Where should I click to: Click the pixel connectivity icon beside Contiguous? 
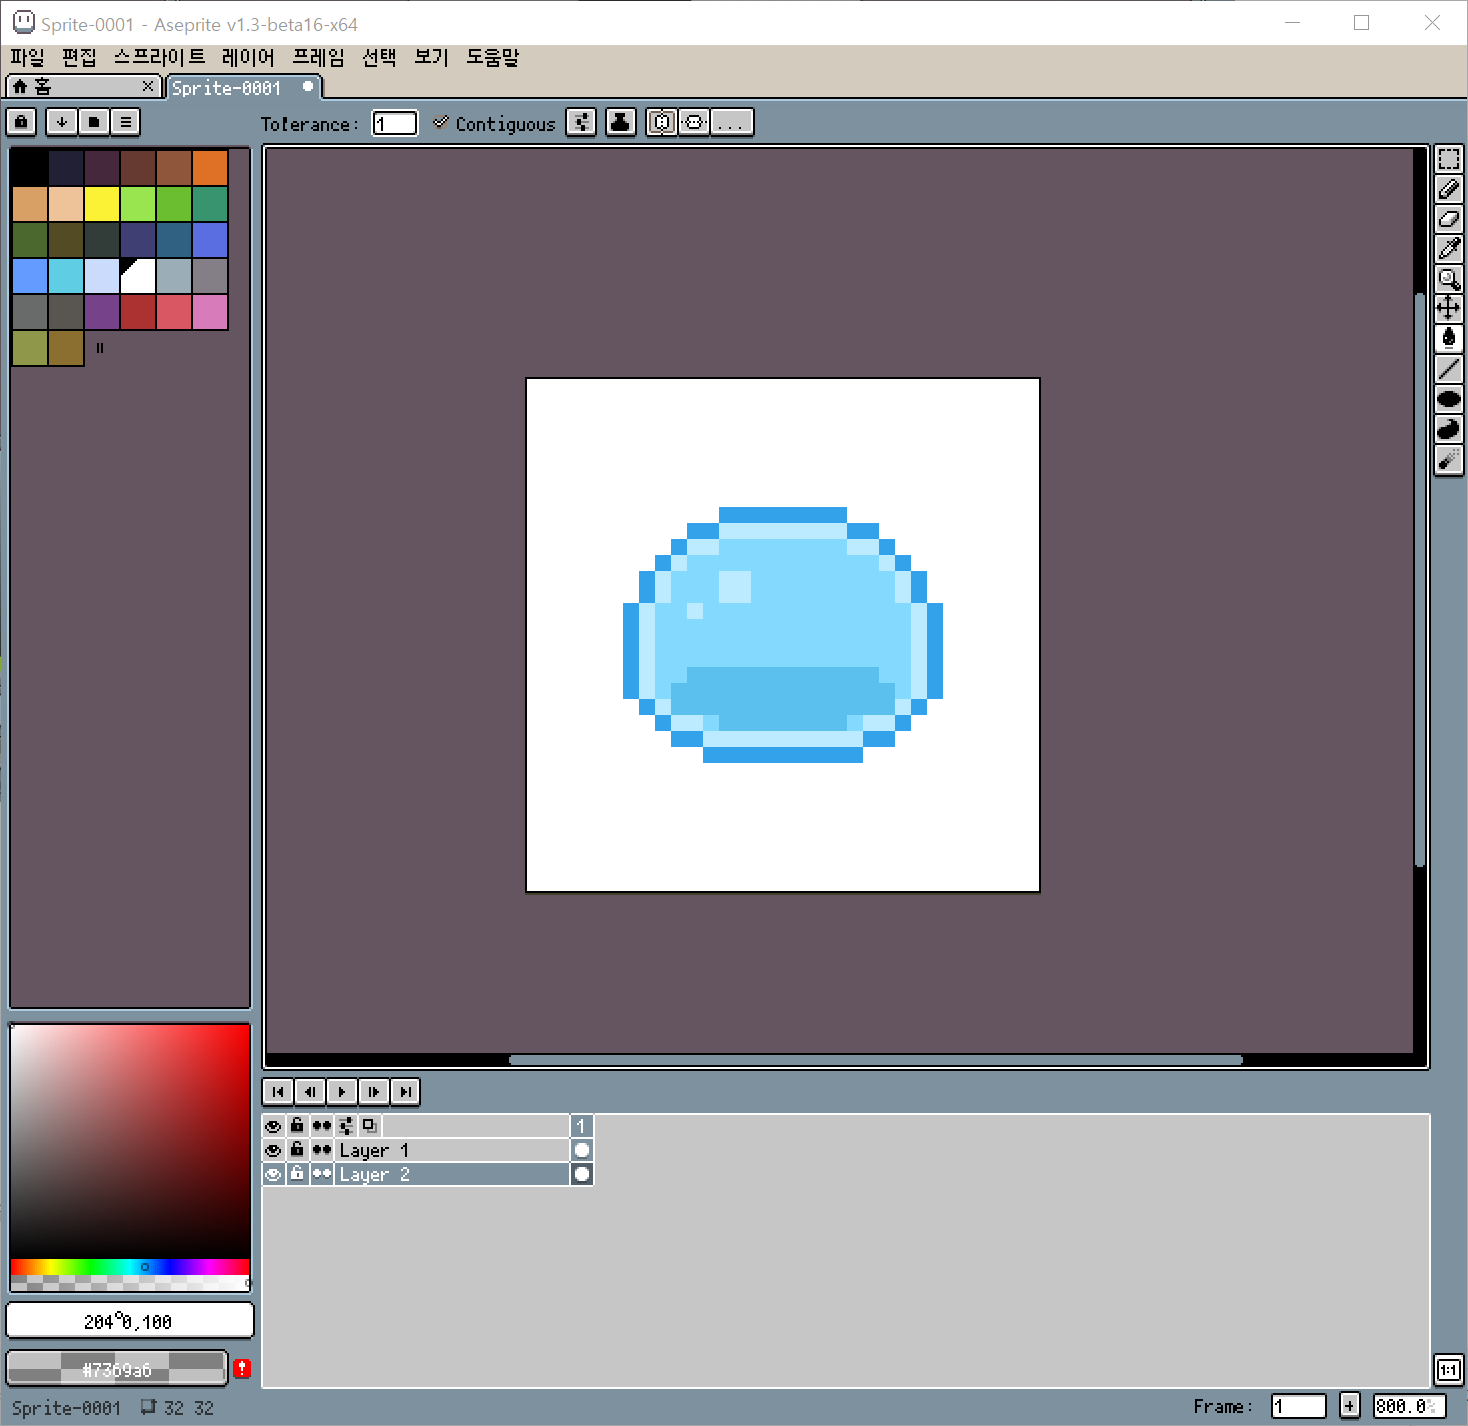581,122
